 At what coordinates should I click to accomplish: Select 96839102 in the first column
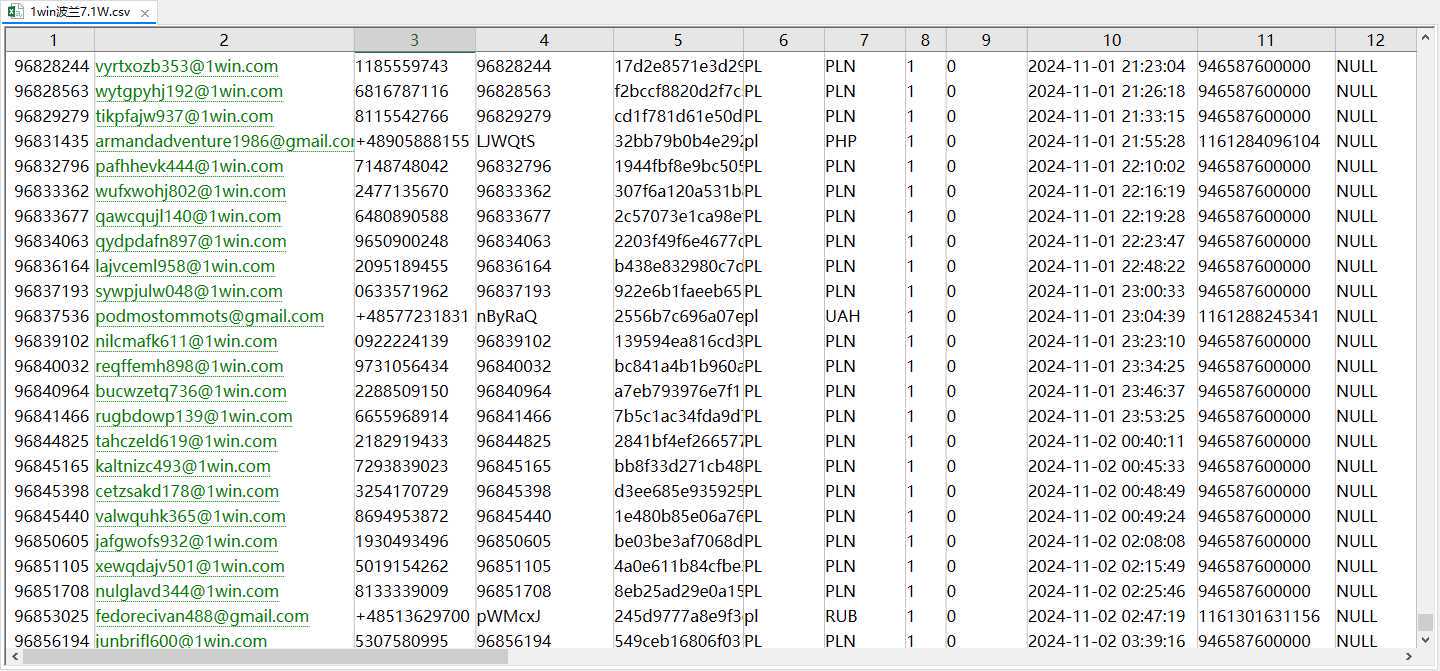click(x=51, y=341)
